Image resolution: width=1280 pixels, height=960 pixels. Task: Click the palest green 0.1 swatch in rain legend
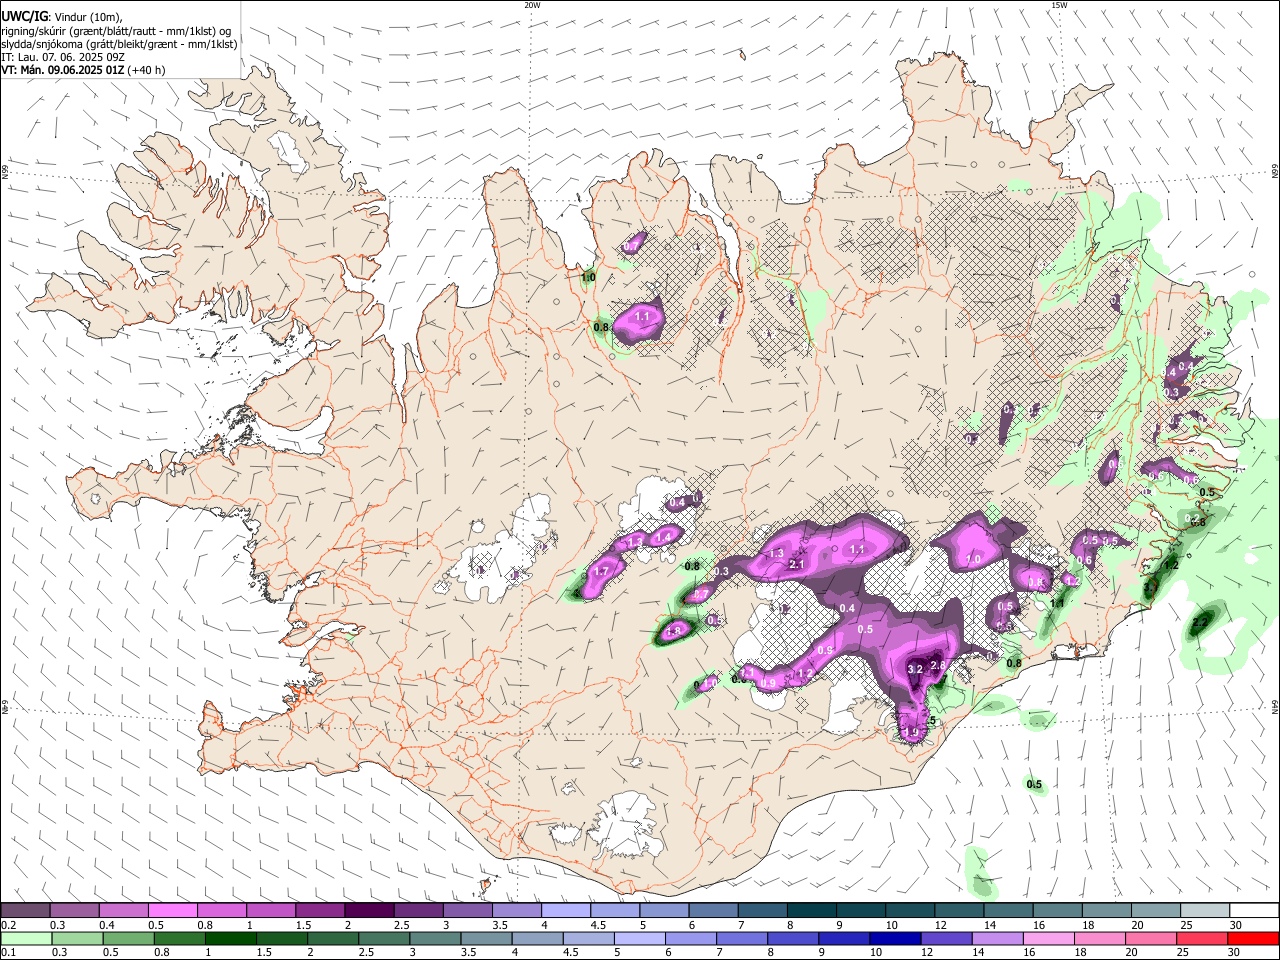26,938
